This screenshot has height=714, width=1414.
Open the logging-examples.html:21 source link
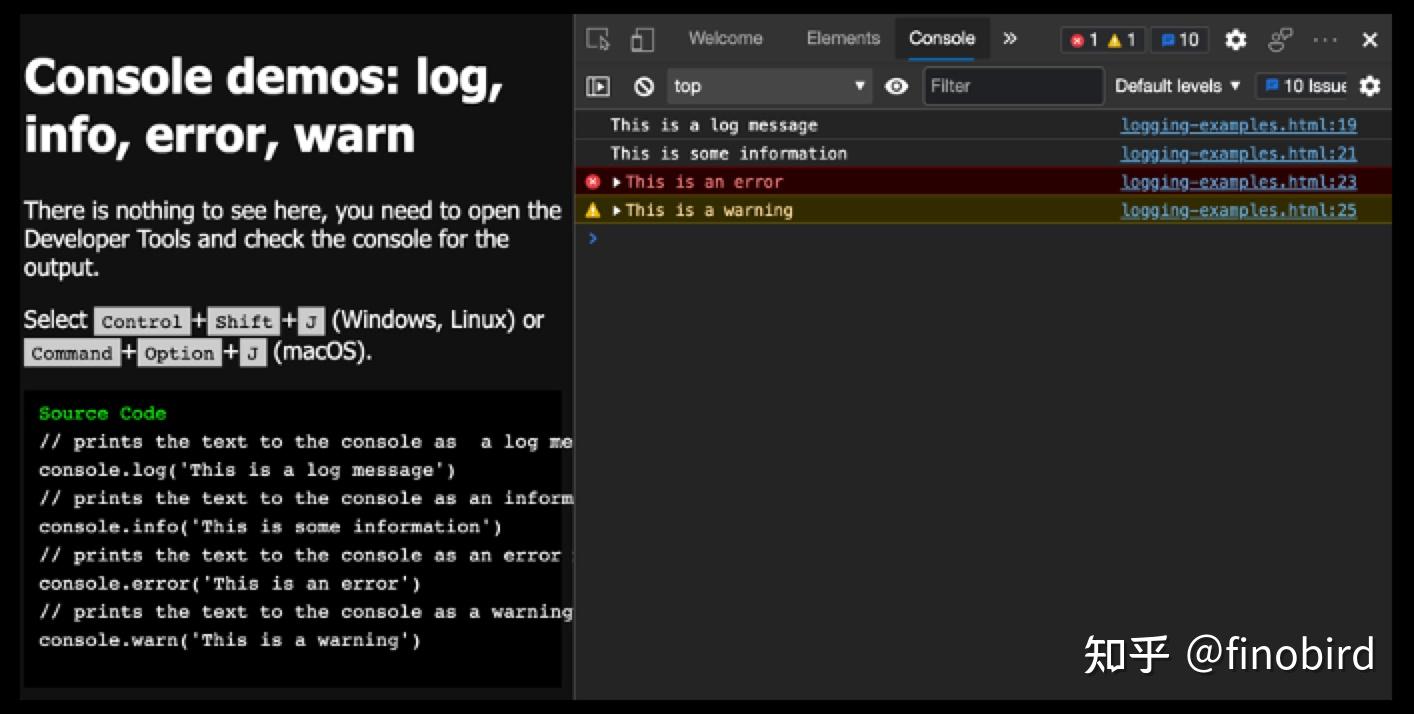point(1238,153)
